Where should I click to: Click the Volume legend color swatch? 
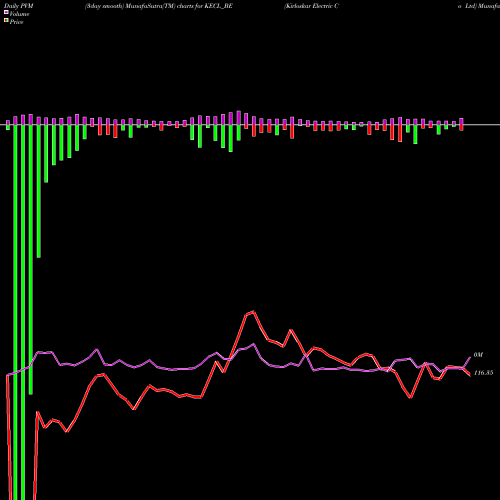[x=6, y=12]
